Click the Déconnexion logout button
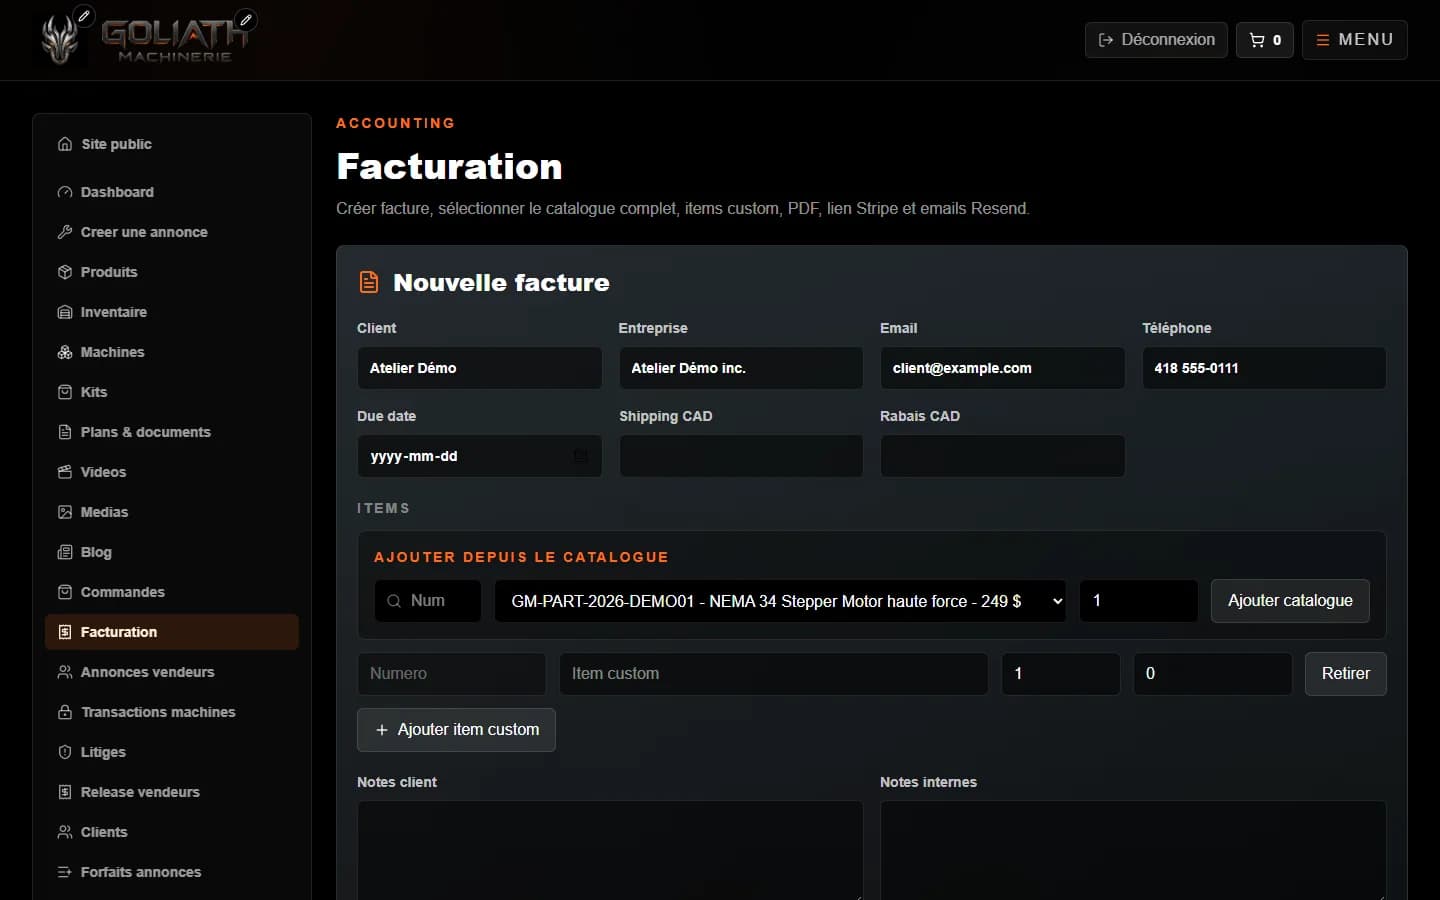The width and height of the screenshot is (1440, 900). [1156, 40]
